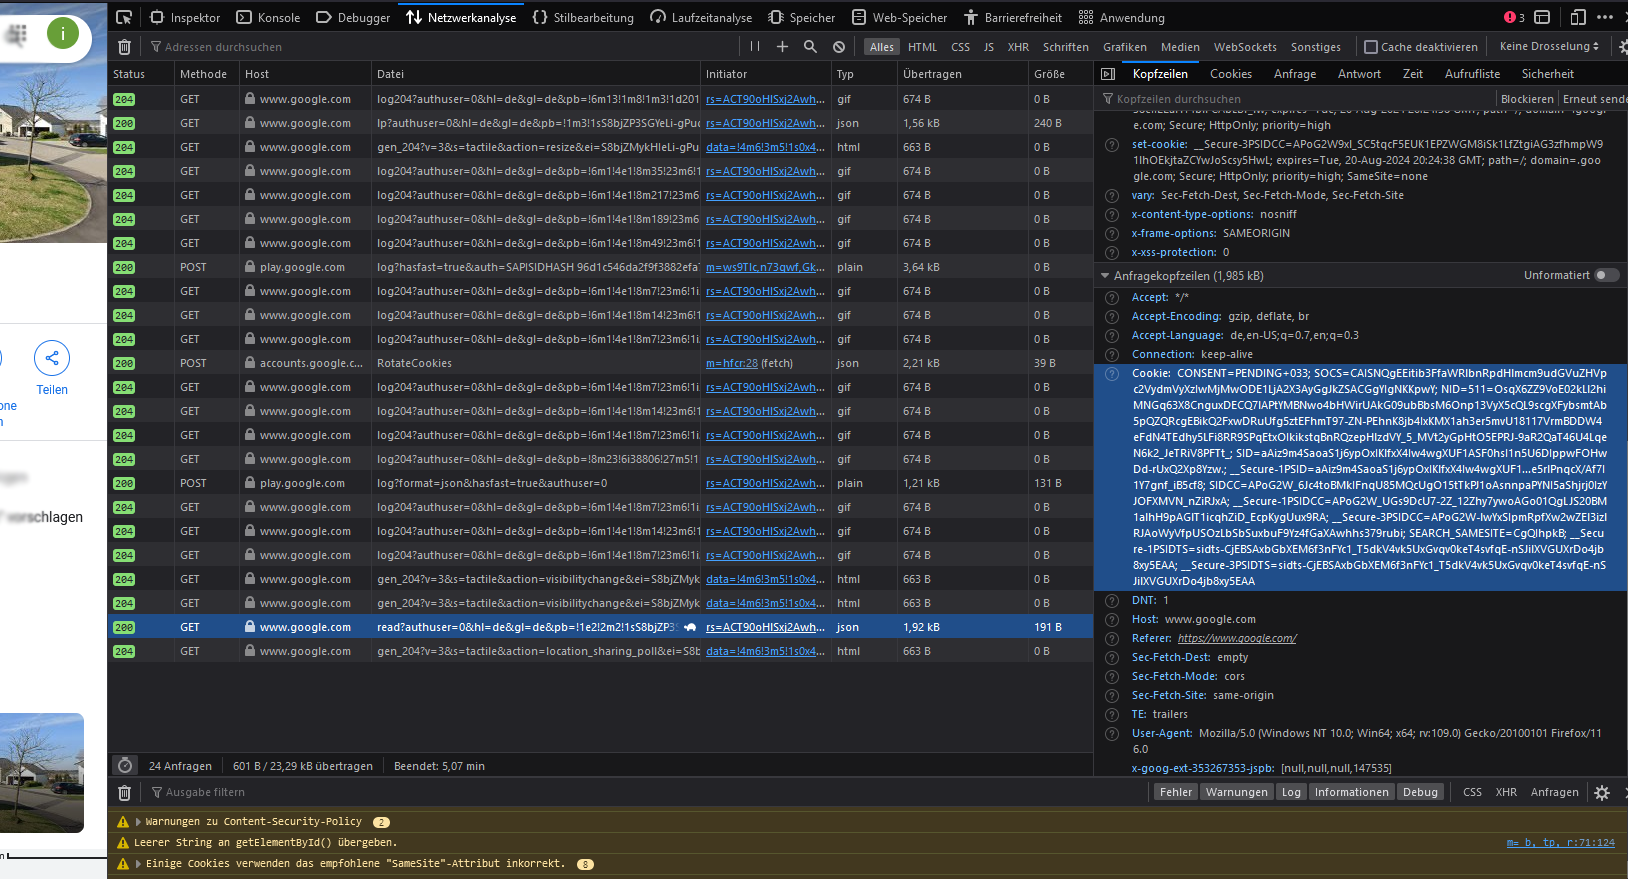Toggle split console icon

[1542, 17]
